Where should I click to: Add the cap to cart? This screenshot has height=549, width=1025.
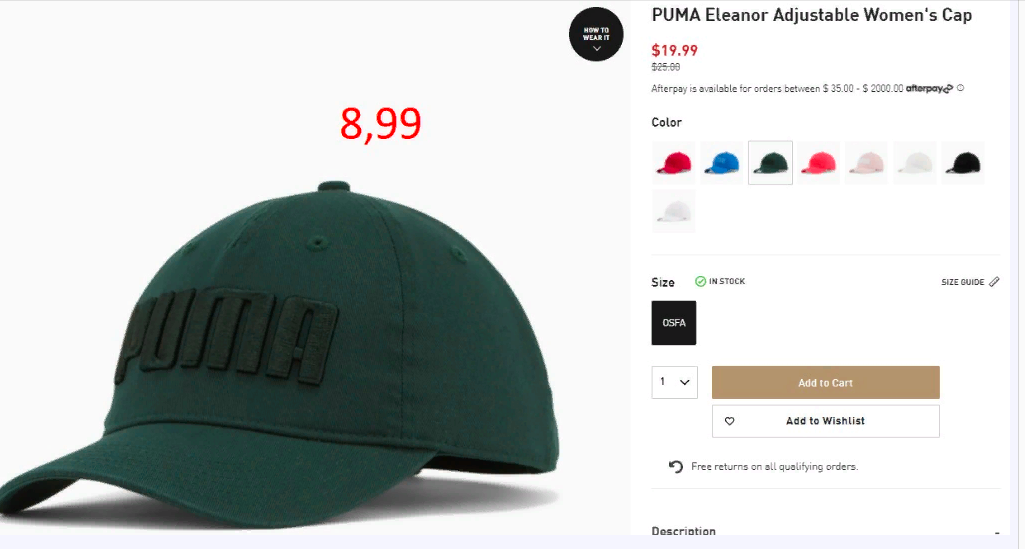(x=826, y=382)
